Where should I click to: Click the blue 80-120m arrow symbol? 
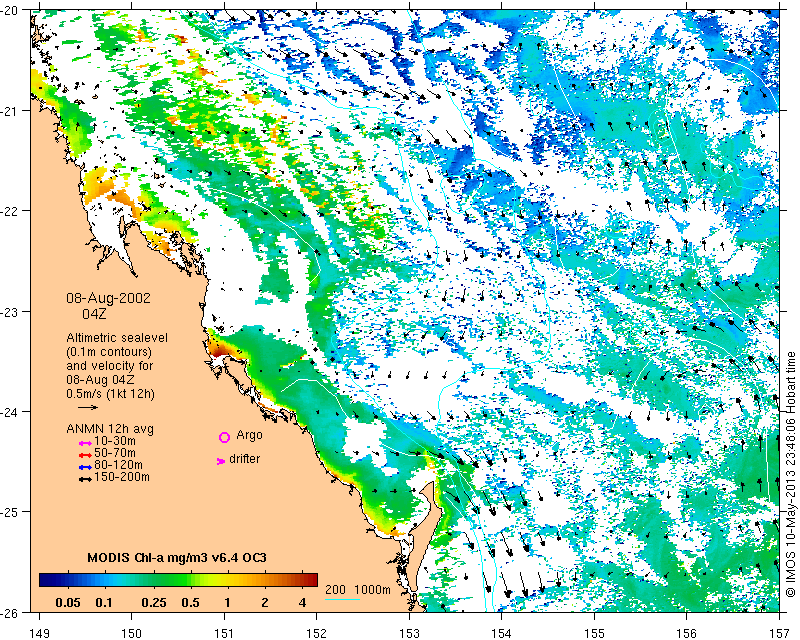tap(85, 467)
